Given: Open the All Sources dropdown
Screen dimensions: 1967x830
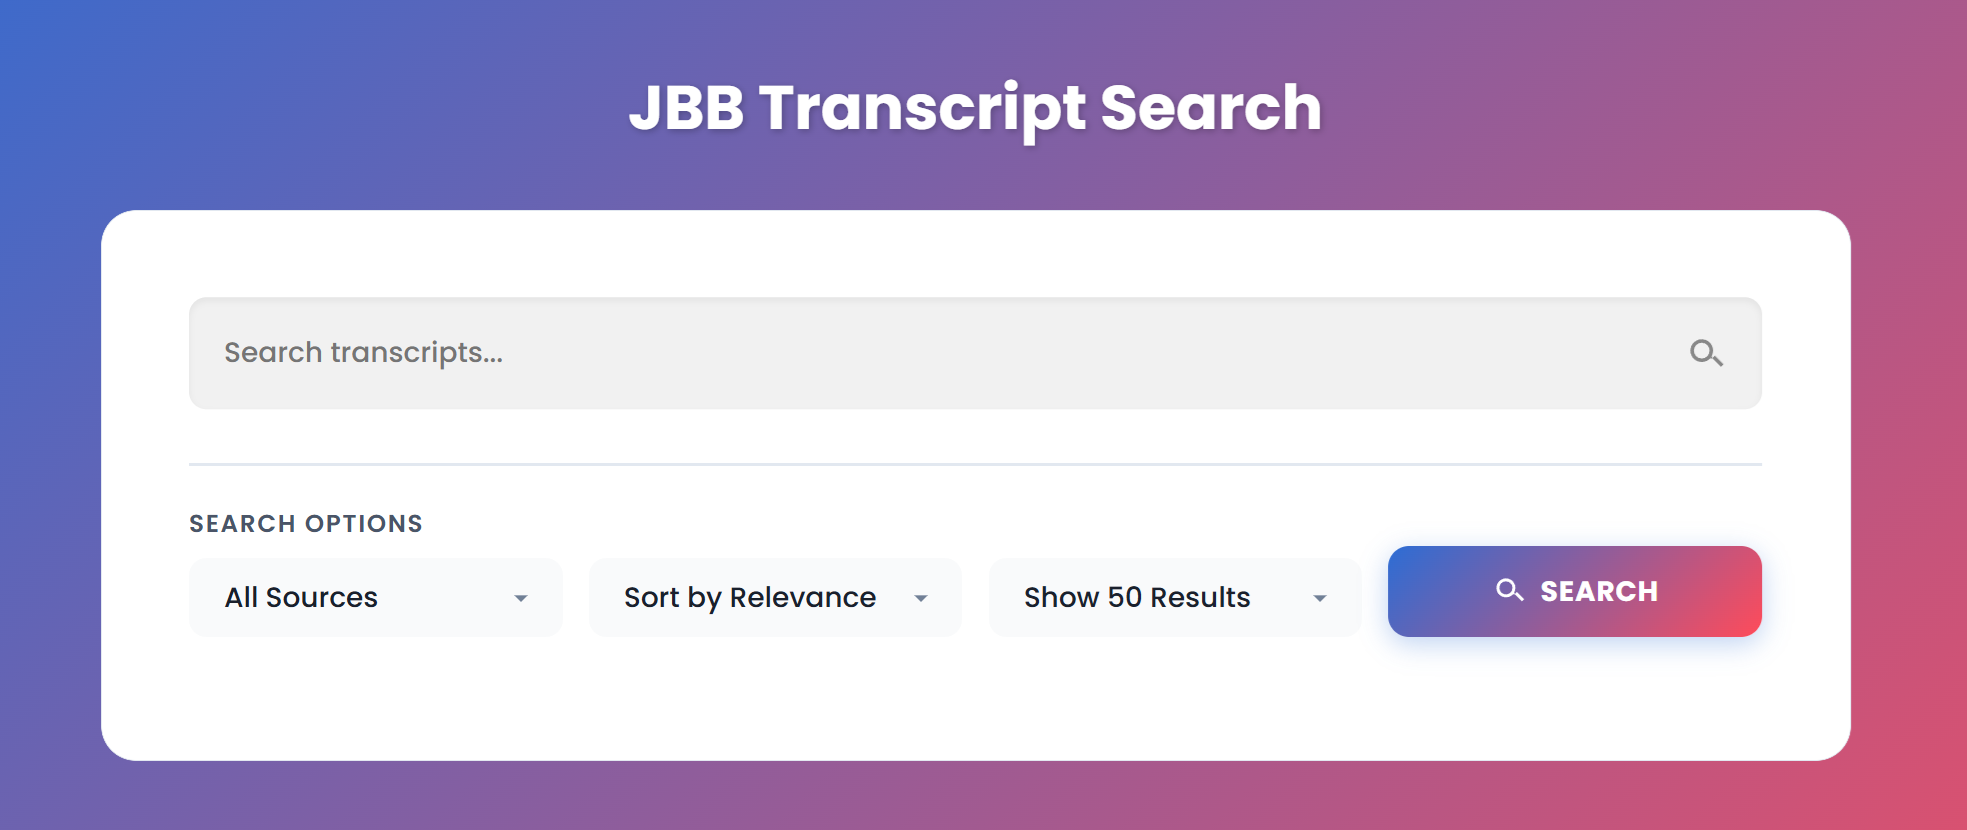Looking at the screenshot, I should [x=376, y=597].
